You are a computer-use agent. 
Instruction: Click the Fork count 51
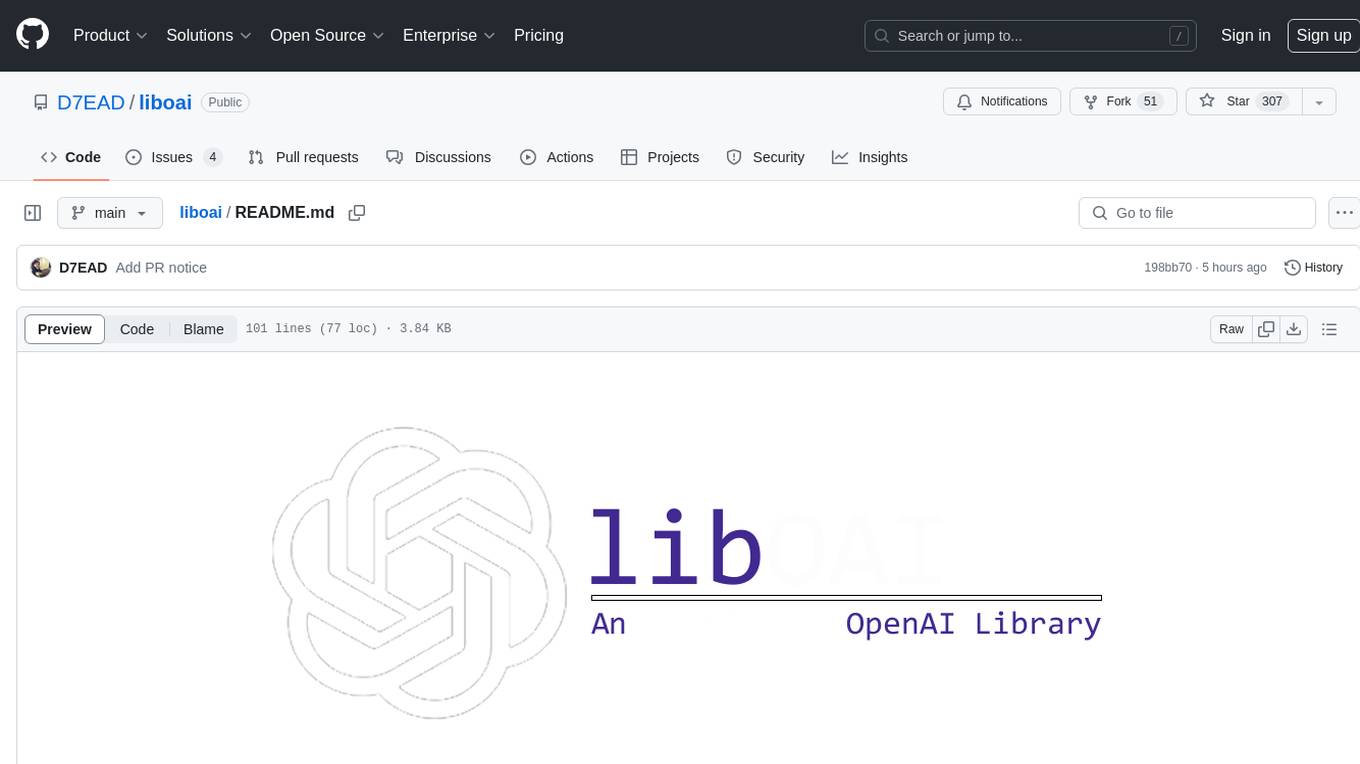[x=1150, y=102]
